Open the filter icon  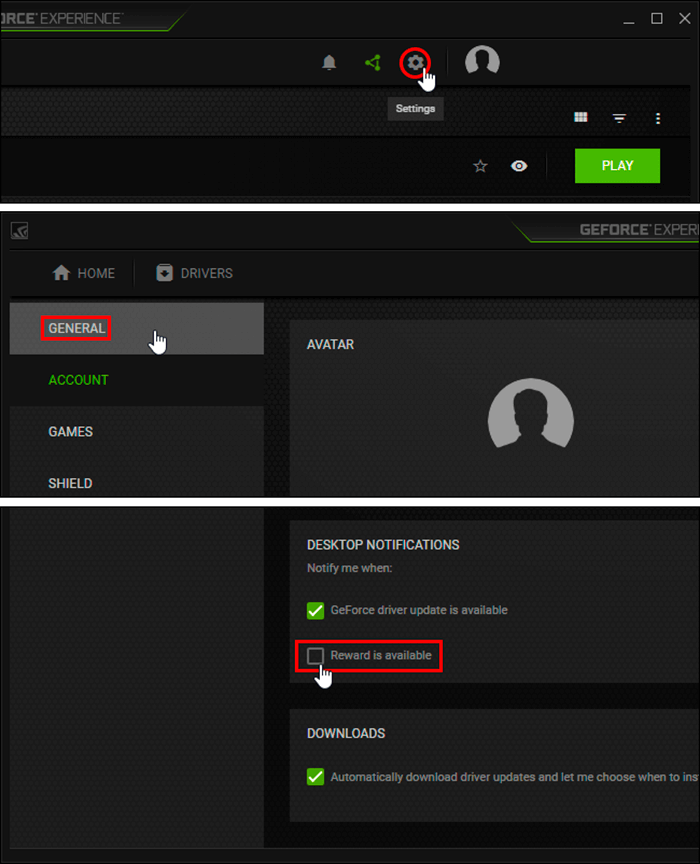tap(619, 118)
